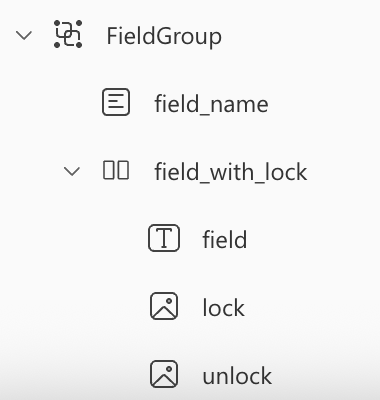
Task: Collapse the field_with_lock container node
Action: [x=72, y=171]
